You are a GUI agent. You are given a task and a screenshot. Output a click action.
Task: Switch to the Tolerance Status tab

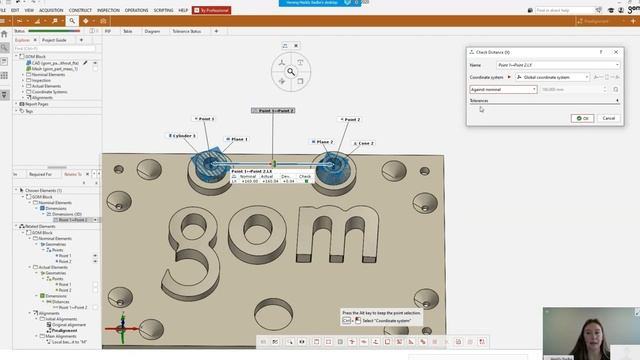(187, 31)
